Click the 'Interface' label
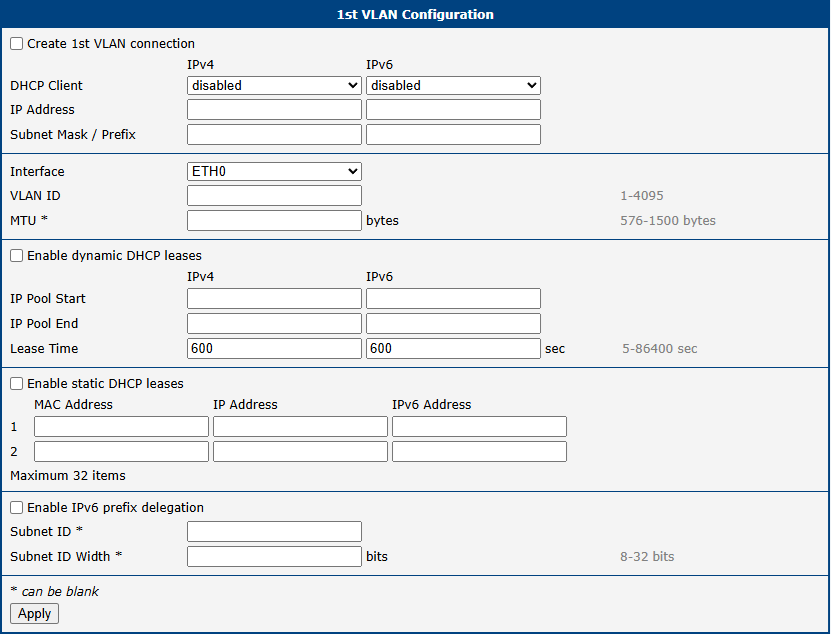The image size is (831, 634). [37, 171]
